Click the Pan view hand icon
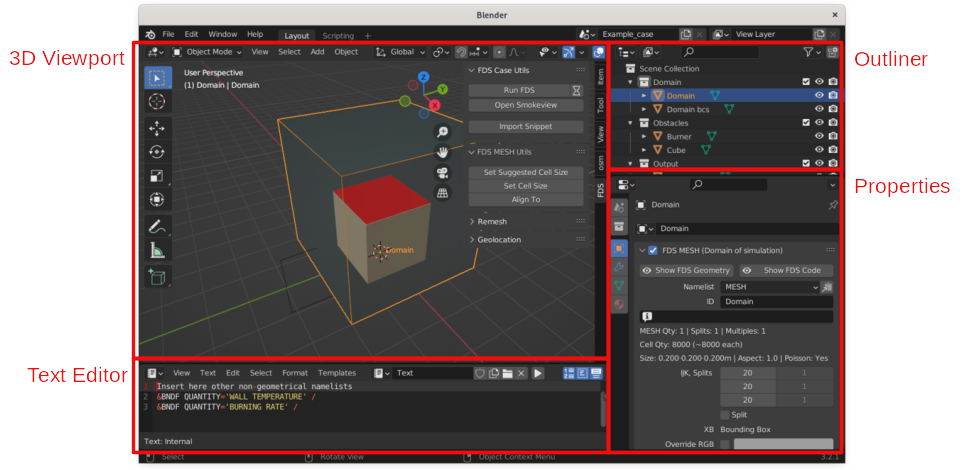This screenshot has width=962, height=470. click(x=442, y=152)
